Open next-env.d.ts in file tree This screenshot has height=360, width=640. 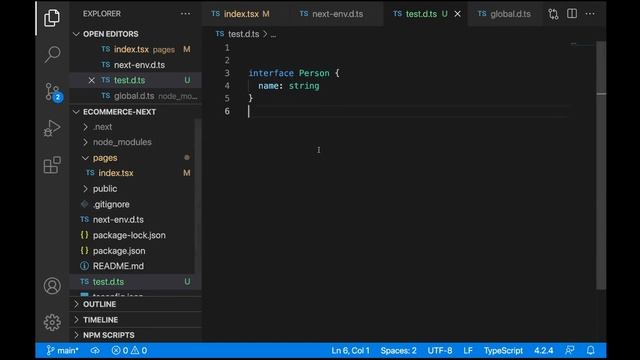click(x=136, y=220)
